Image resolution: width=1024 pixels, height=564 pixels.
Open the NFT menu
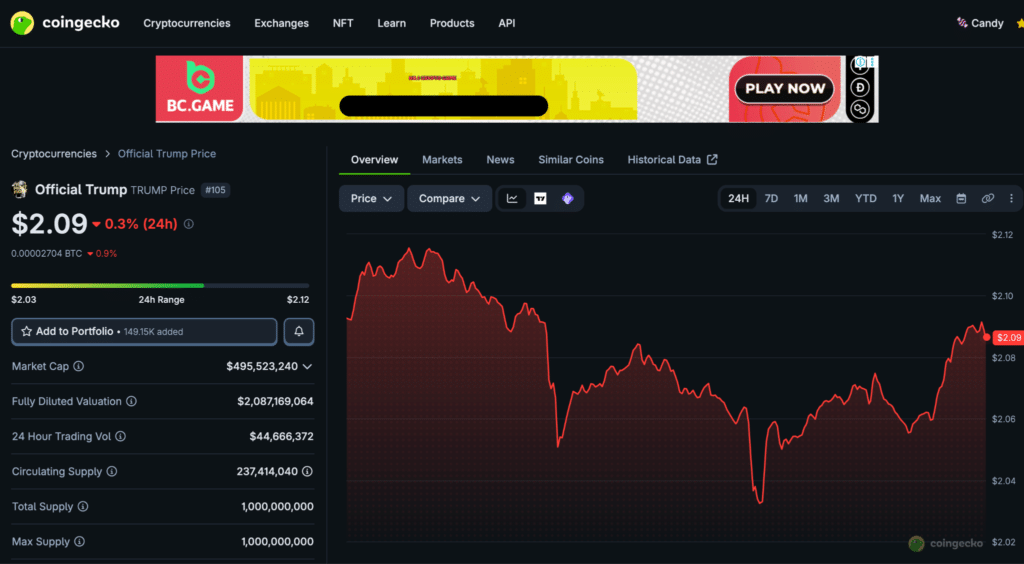pos(343,23)
